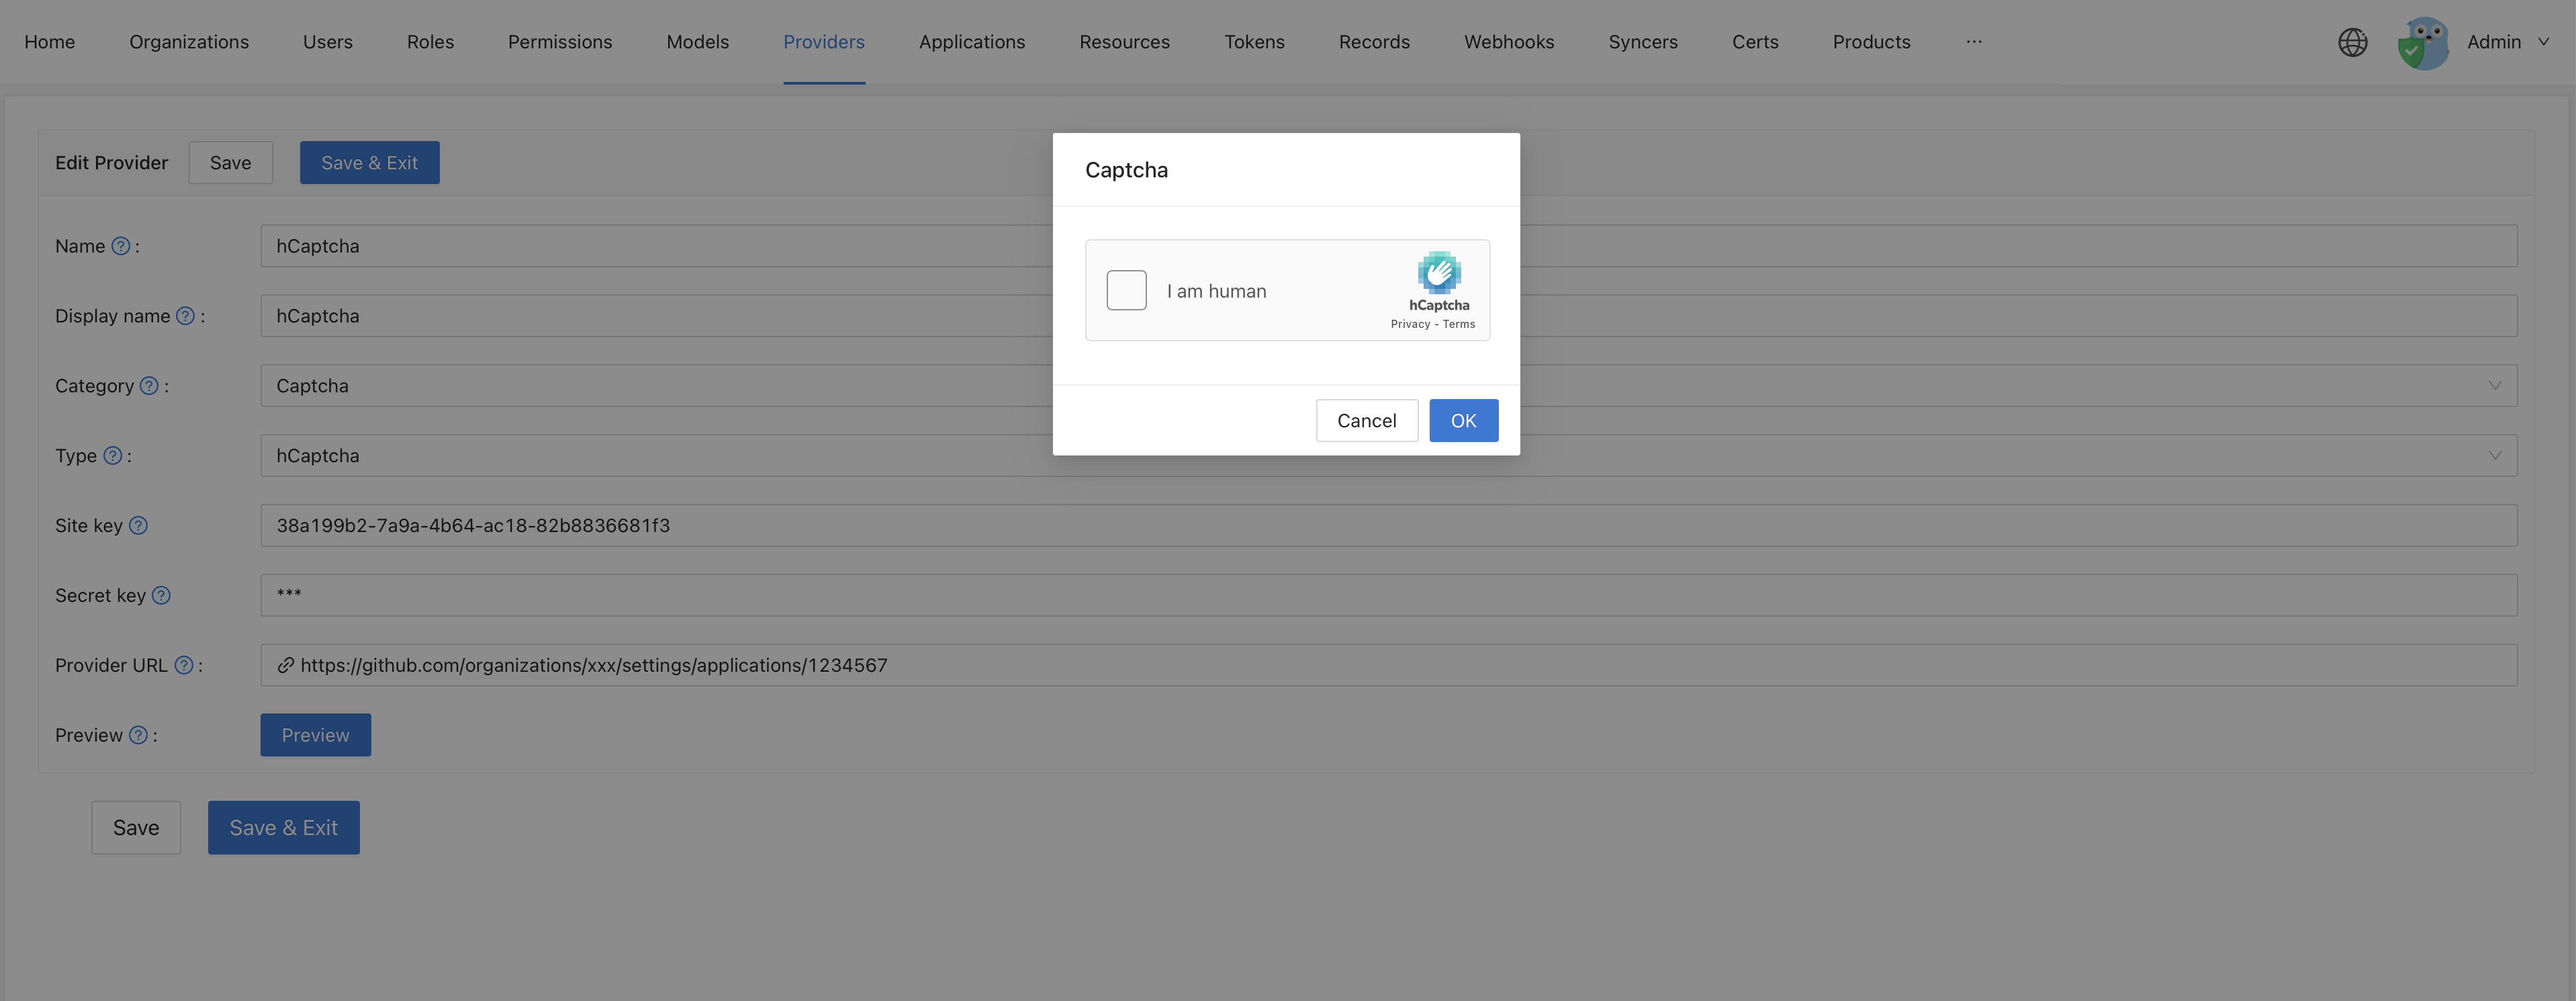This screenshot has width=2576, height=1001.
Task: Click the help icon beside Display name
Action: tap(185, 315)
